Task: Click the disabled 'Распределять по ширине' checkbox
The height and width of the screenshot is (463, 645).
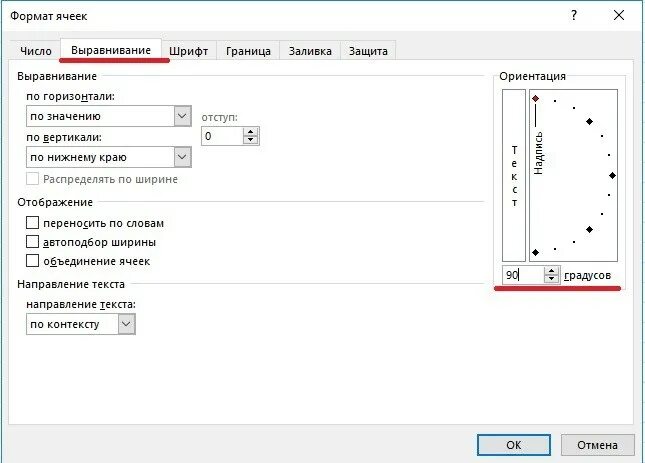Action: (x=32, y=179)
